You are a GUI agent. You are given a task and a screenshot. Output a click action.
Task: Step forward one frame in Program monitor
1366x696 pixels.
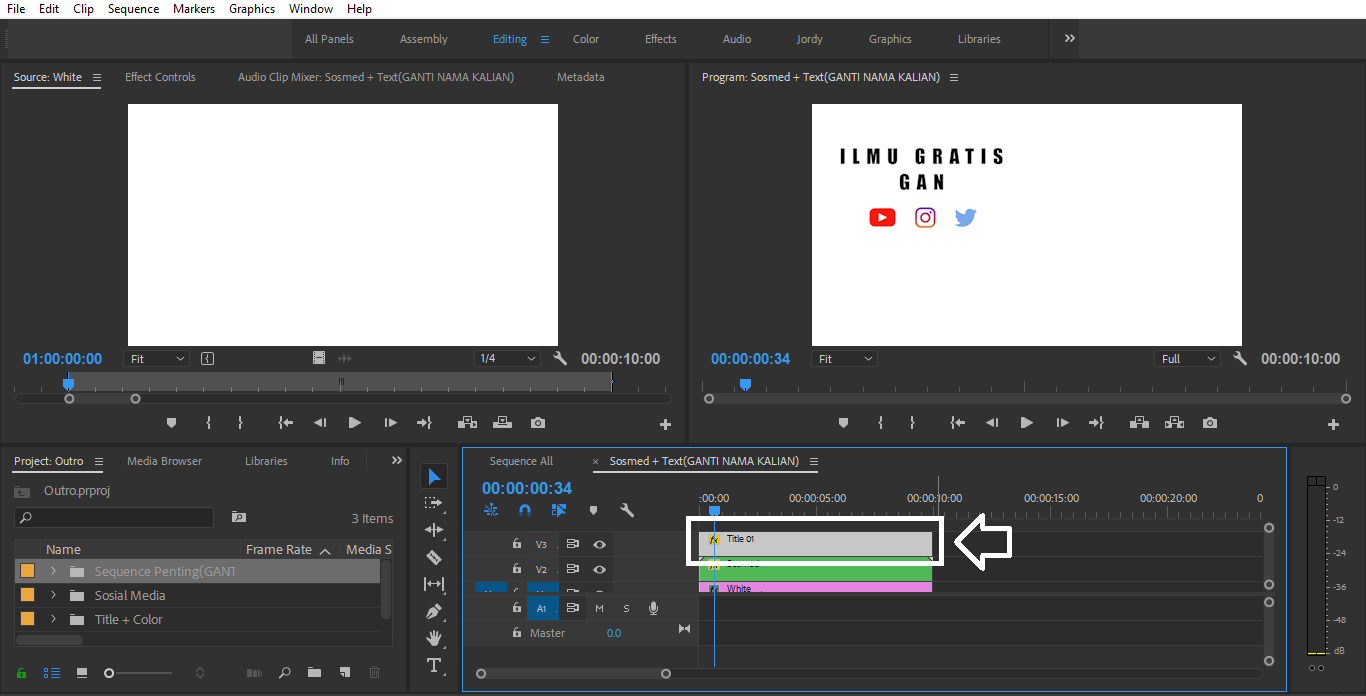point(1062,423)
